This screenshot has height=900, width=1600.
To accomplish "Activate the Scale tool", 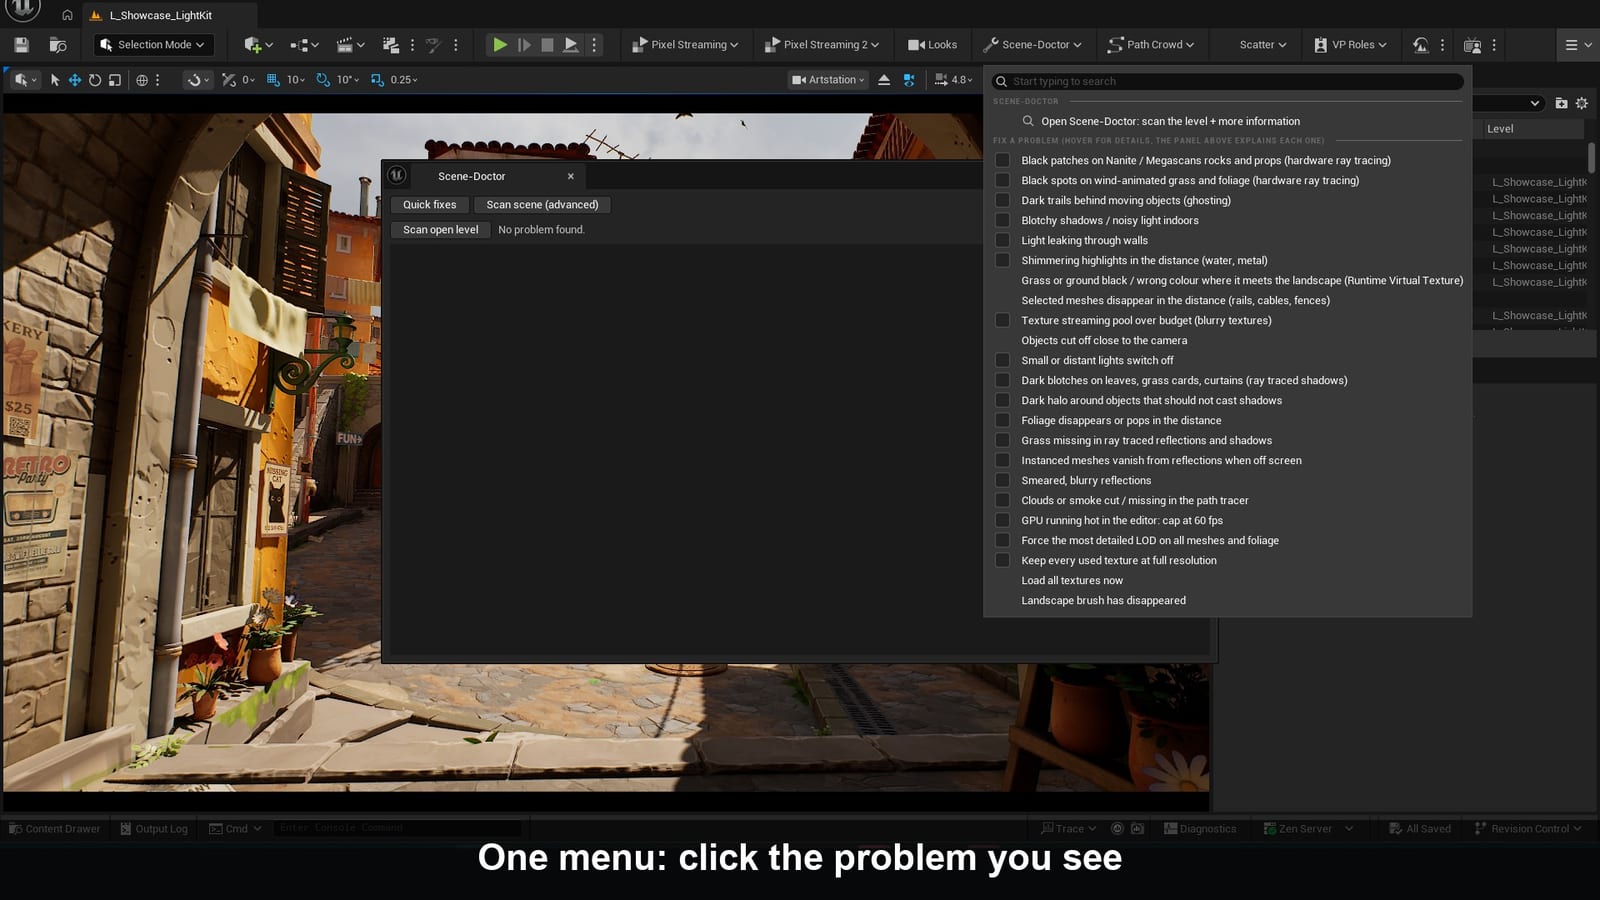I will [x=115, y=80].
